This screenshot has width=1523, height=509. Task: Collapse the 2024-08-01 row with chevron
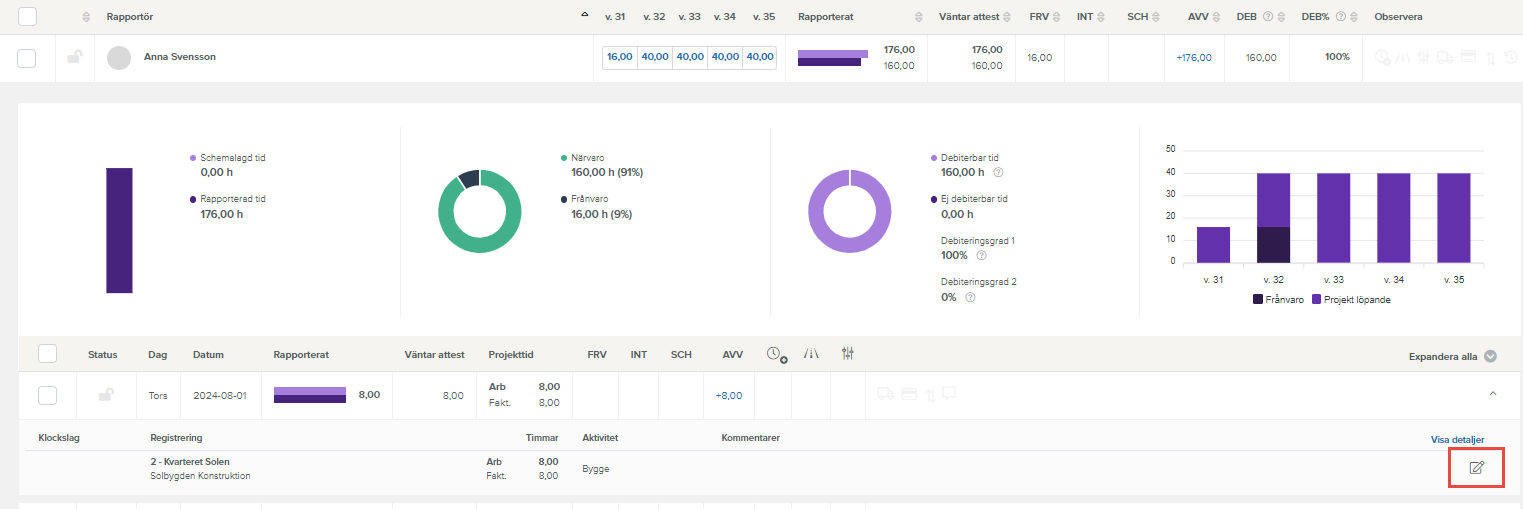click(x=1493, y=394)
